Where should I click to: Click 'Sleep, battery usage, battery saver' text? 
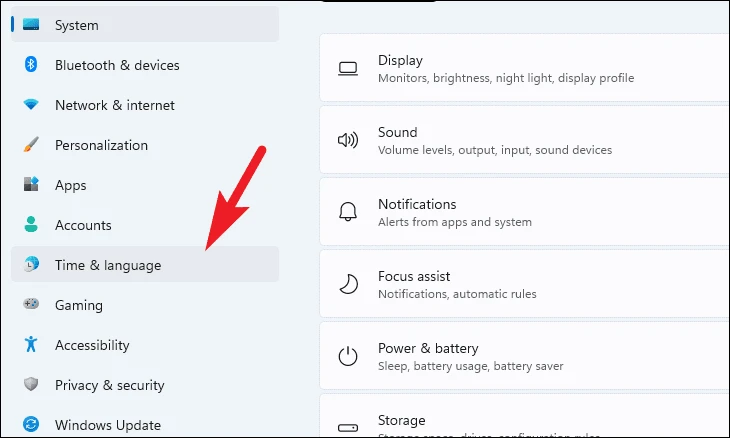pyautogui.click(x=471, y=366)
